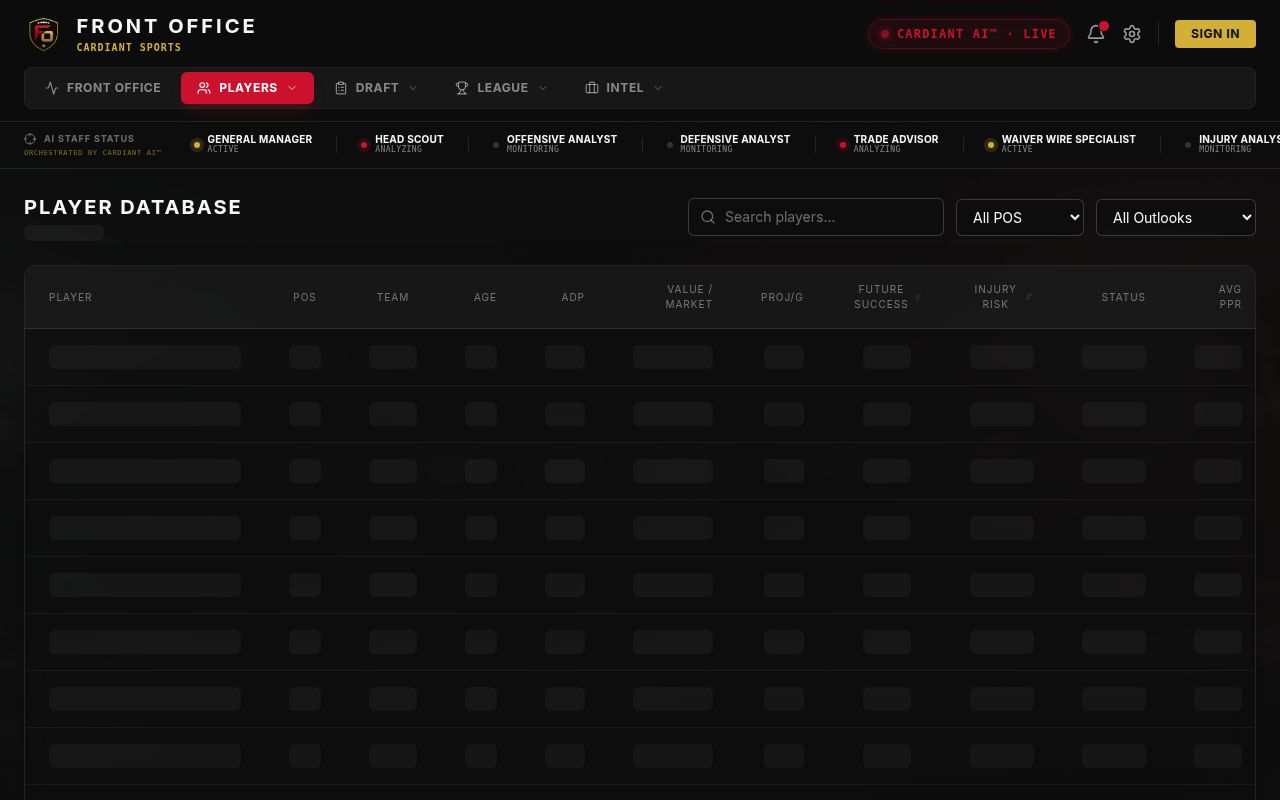Click the Cardiant AI Live badge

click(968, 34)
